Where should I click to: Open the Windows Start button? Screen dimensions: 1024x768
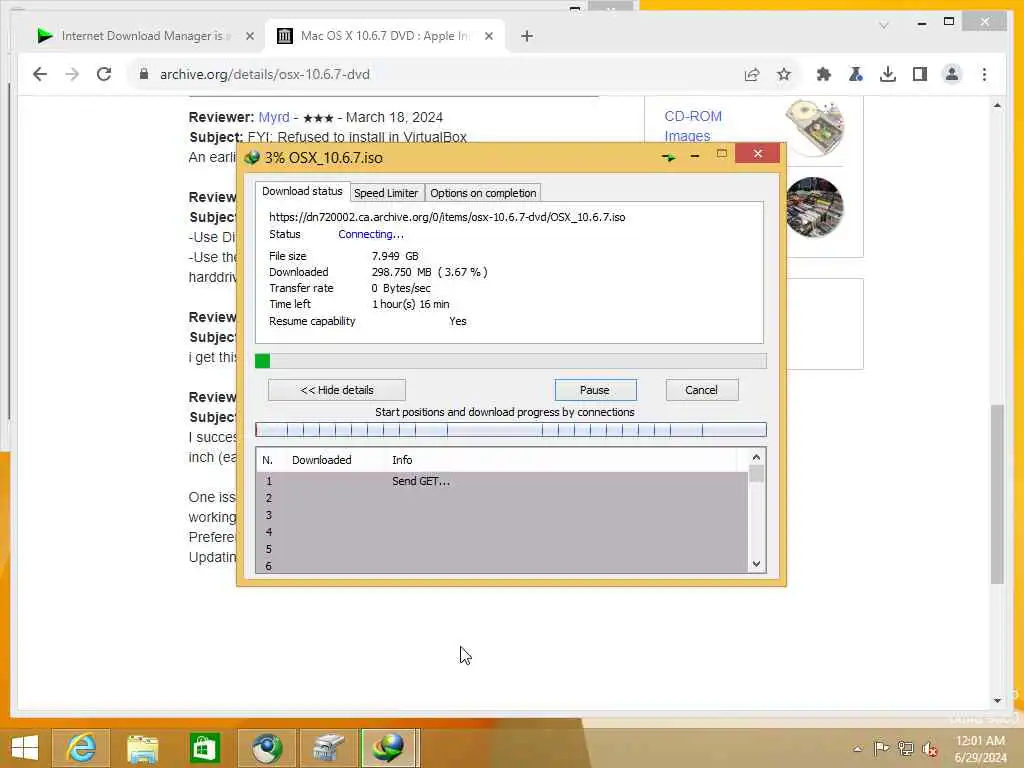coord(25,748)
